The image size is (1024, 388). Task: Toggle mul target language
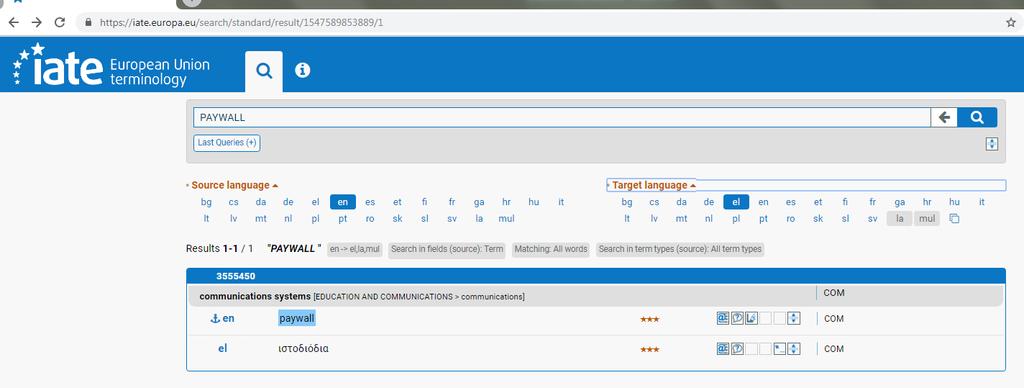coord(927,219)
